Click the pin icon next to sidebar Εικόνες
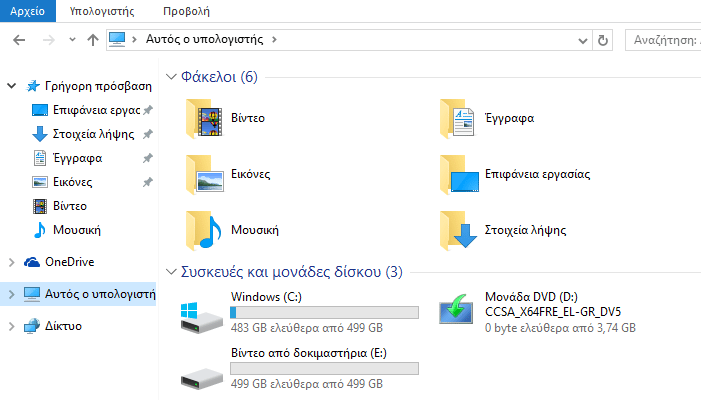Image resolution: width=701 pixels, height=400 pixels. pos(148,182)
